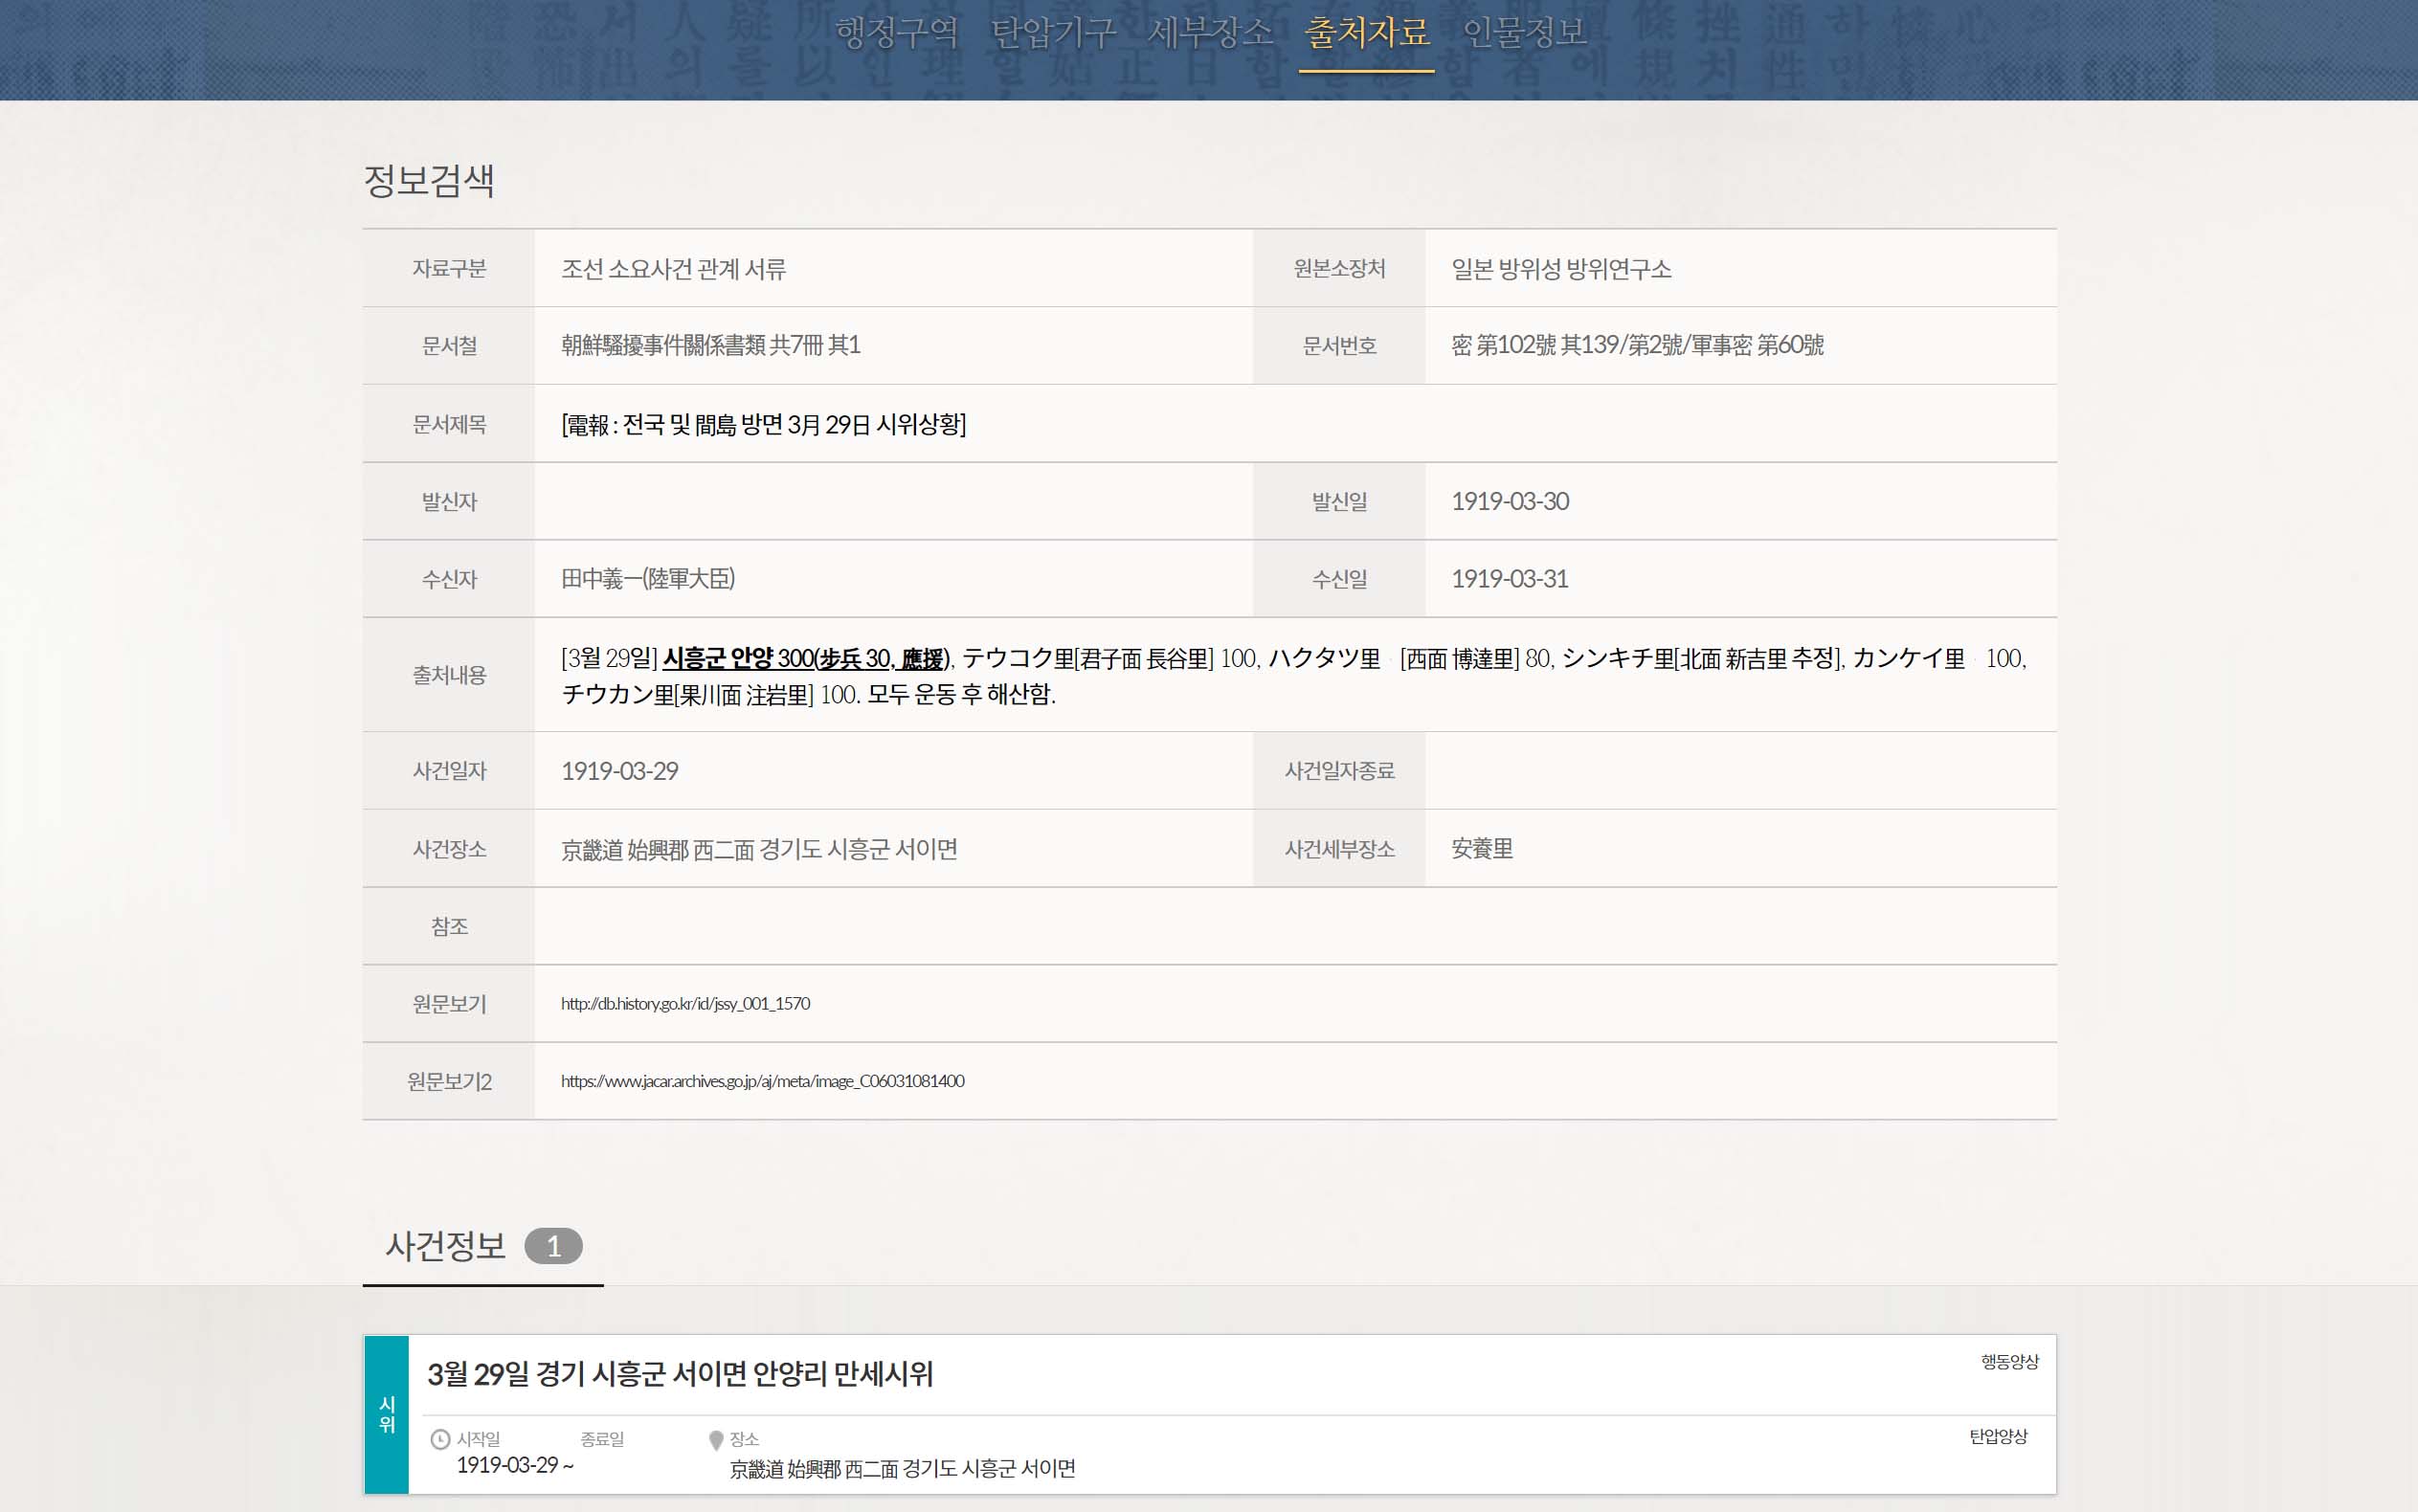Click the 安養里 detailed location value
Screen dimensions: 2418x1512
pos(1481,849)
